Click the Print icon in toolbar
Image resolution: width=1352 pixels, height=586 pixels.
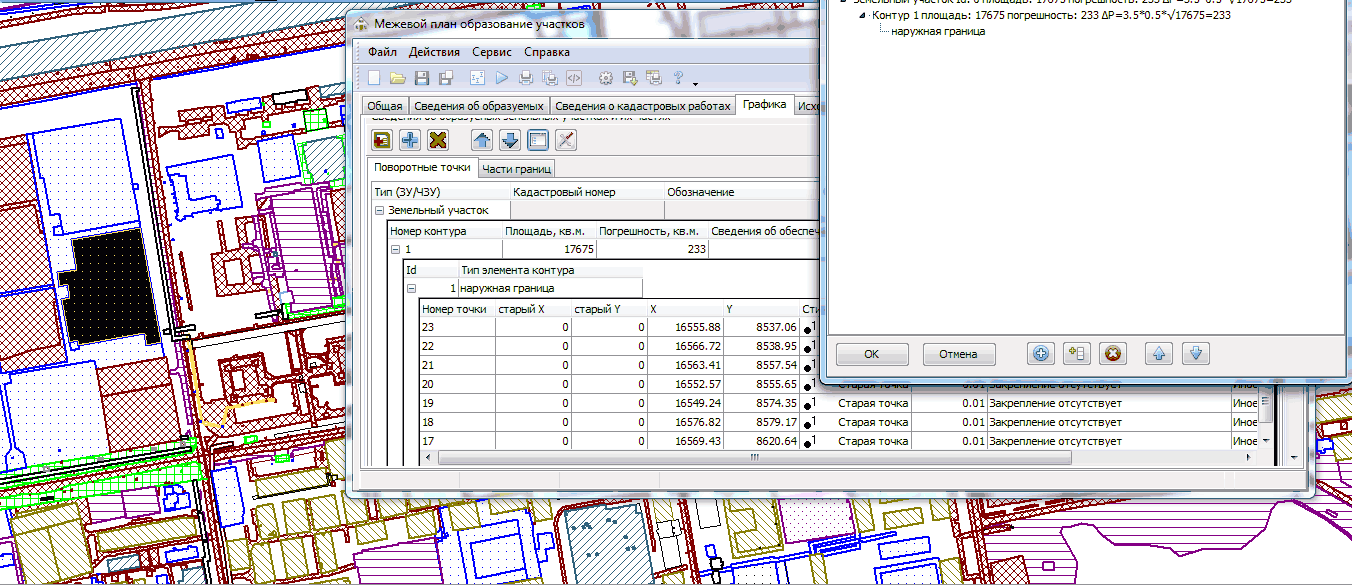click(526, 78)
